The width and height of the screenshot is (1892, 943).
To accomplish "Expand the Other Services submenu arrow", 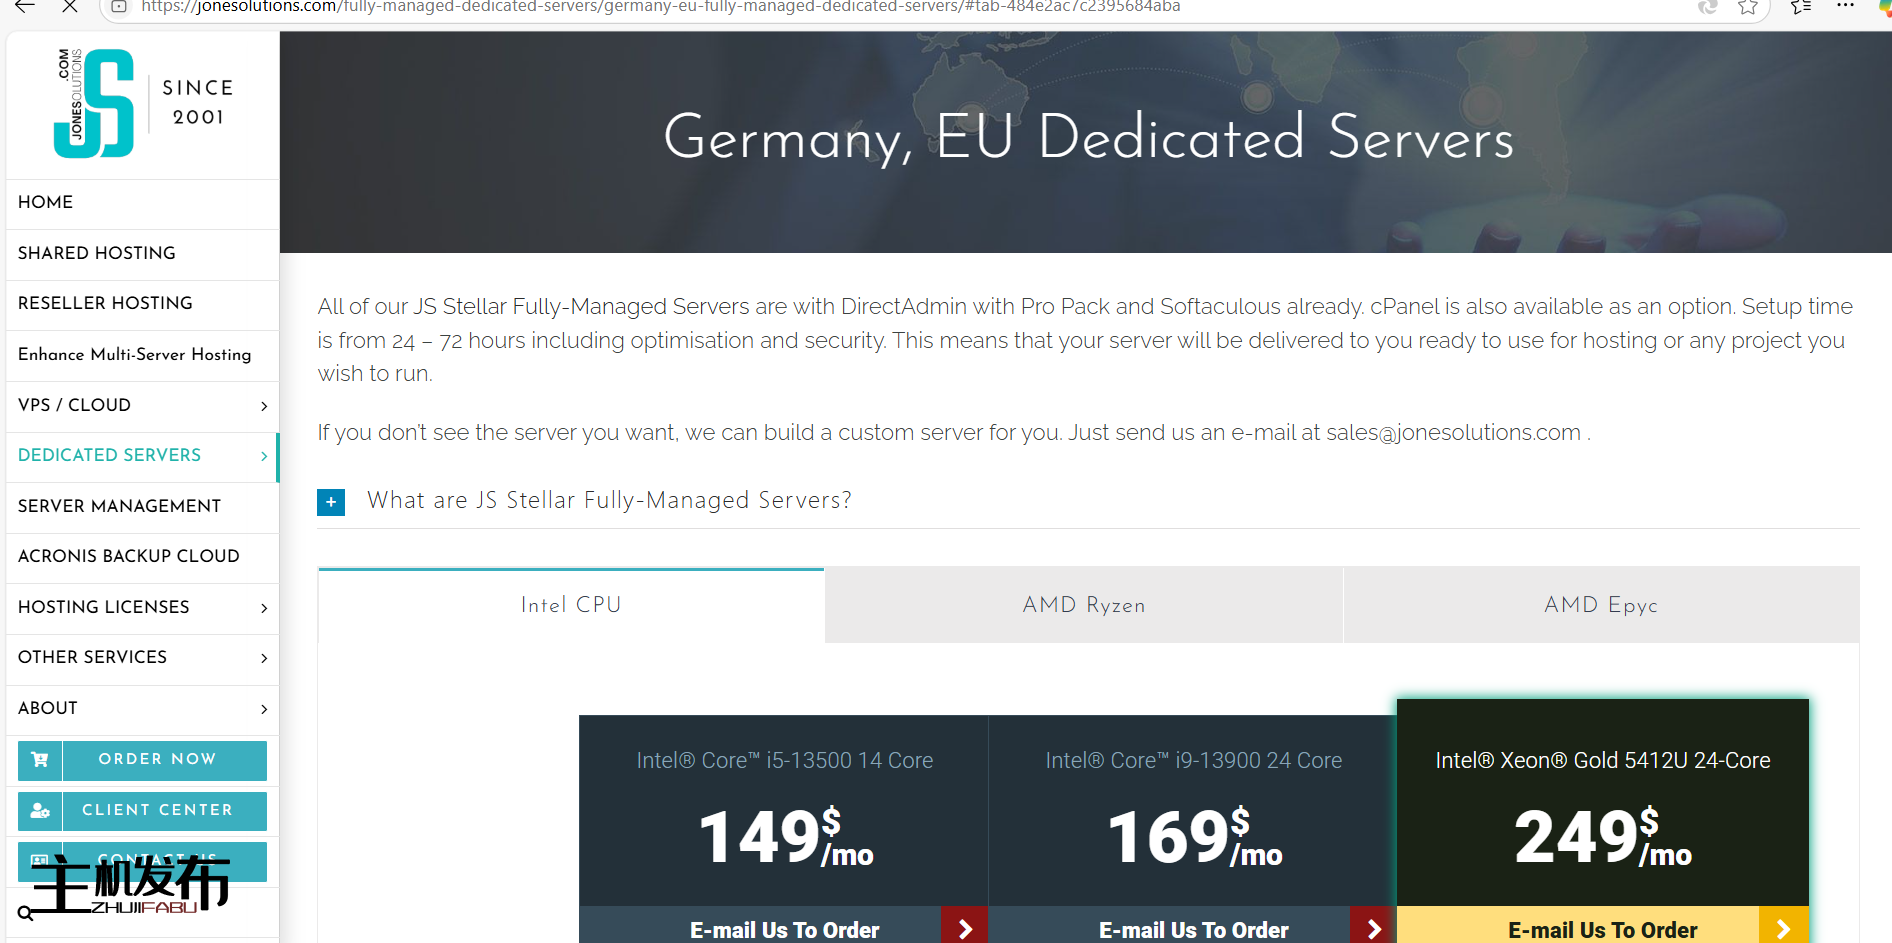I will point(264,658).
